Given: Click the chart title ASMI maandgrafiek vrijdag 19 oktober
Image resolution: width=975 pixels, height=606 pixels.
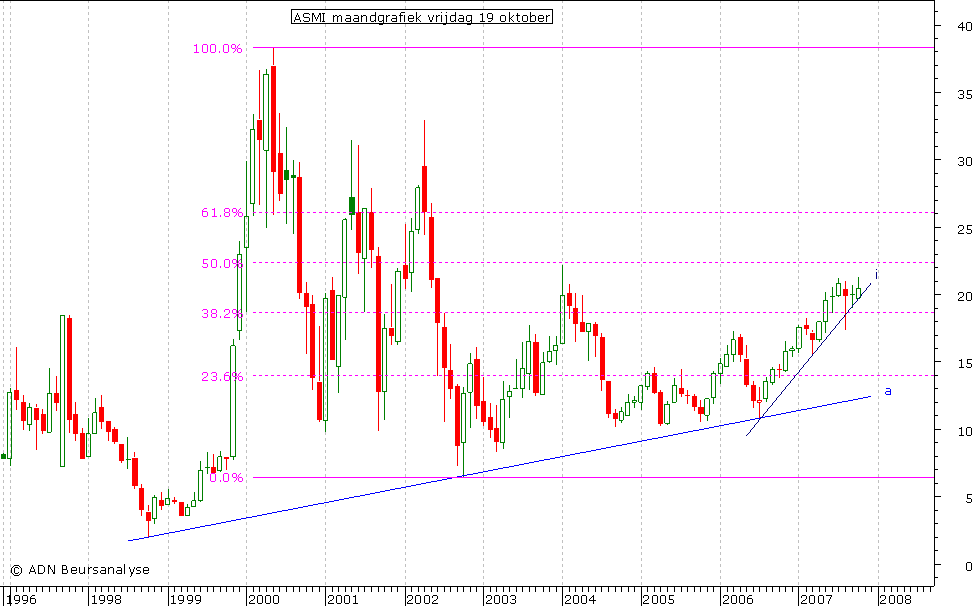Looking at the screenshot, I should (x=422, y=17).
